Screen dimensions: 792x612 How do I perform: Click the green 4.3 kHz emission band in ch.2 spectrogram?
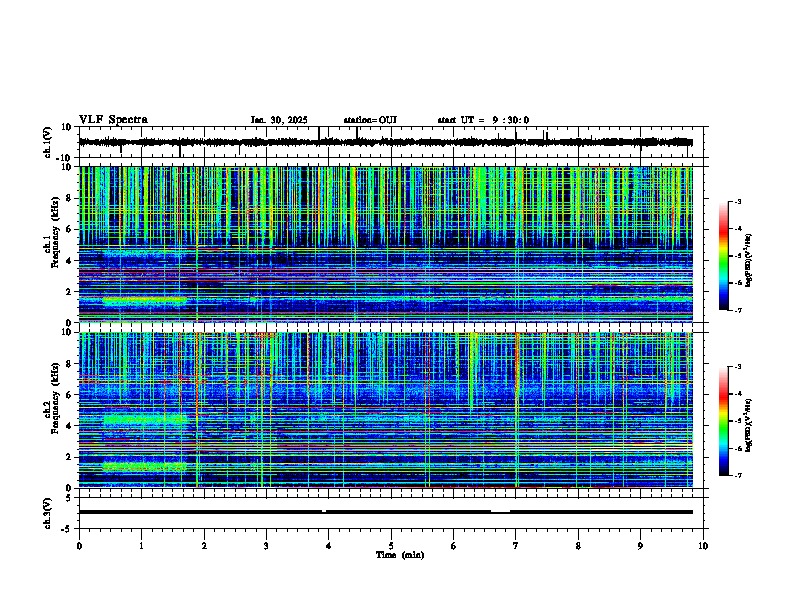coord(145,420)
